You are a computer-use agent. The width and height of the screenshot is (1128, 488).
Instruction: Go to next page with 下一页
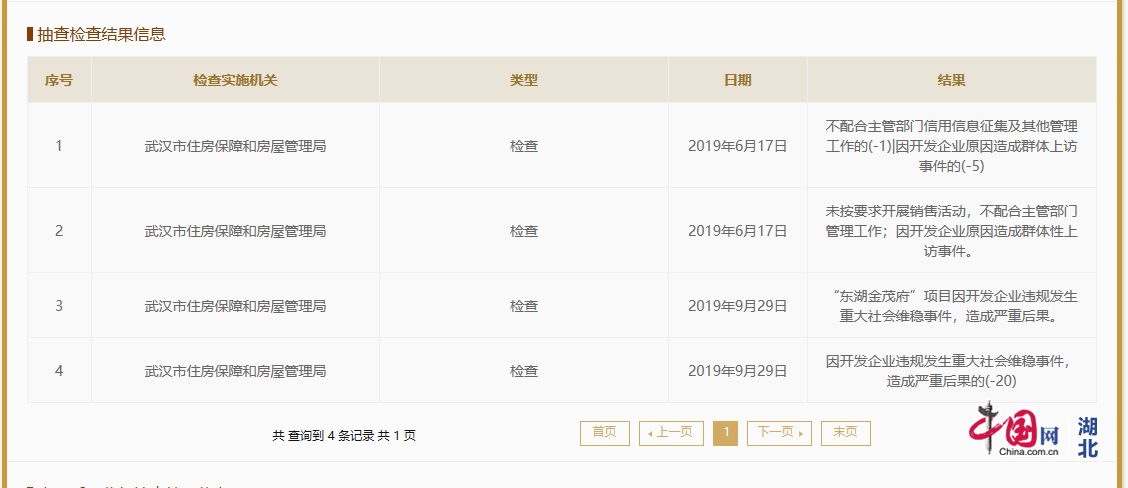[x=779, y=433]
